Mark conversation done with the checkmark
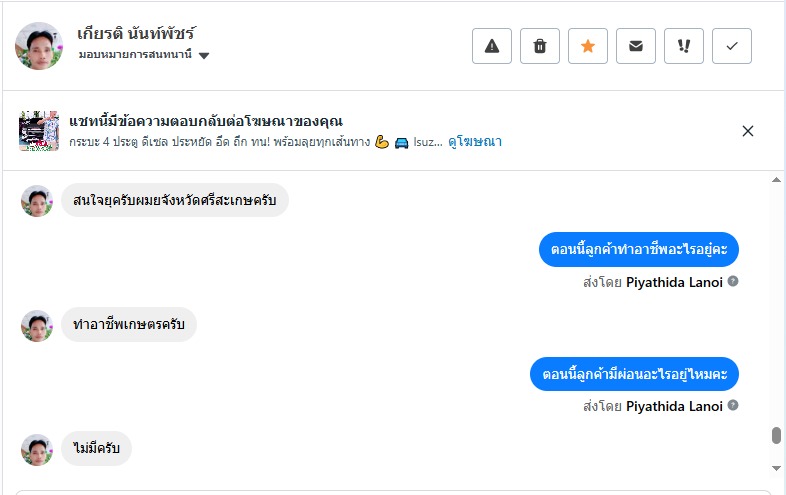The image size is (786, 495). tap(732, 46)
